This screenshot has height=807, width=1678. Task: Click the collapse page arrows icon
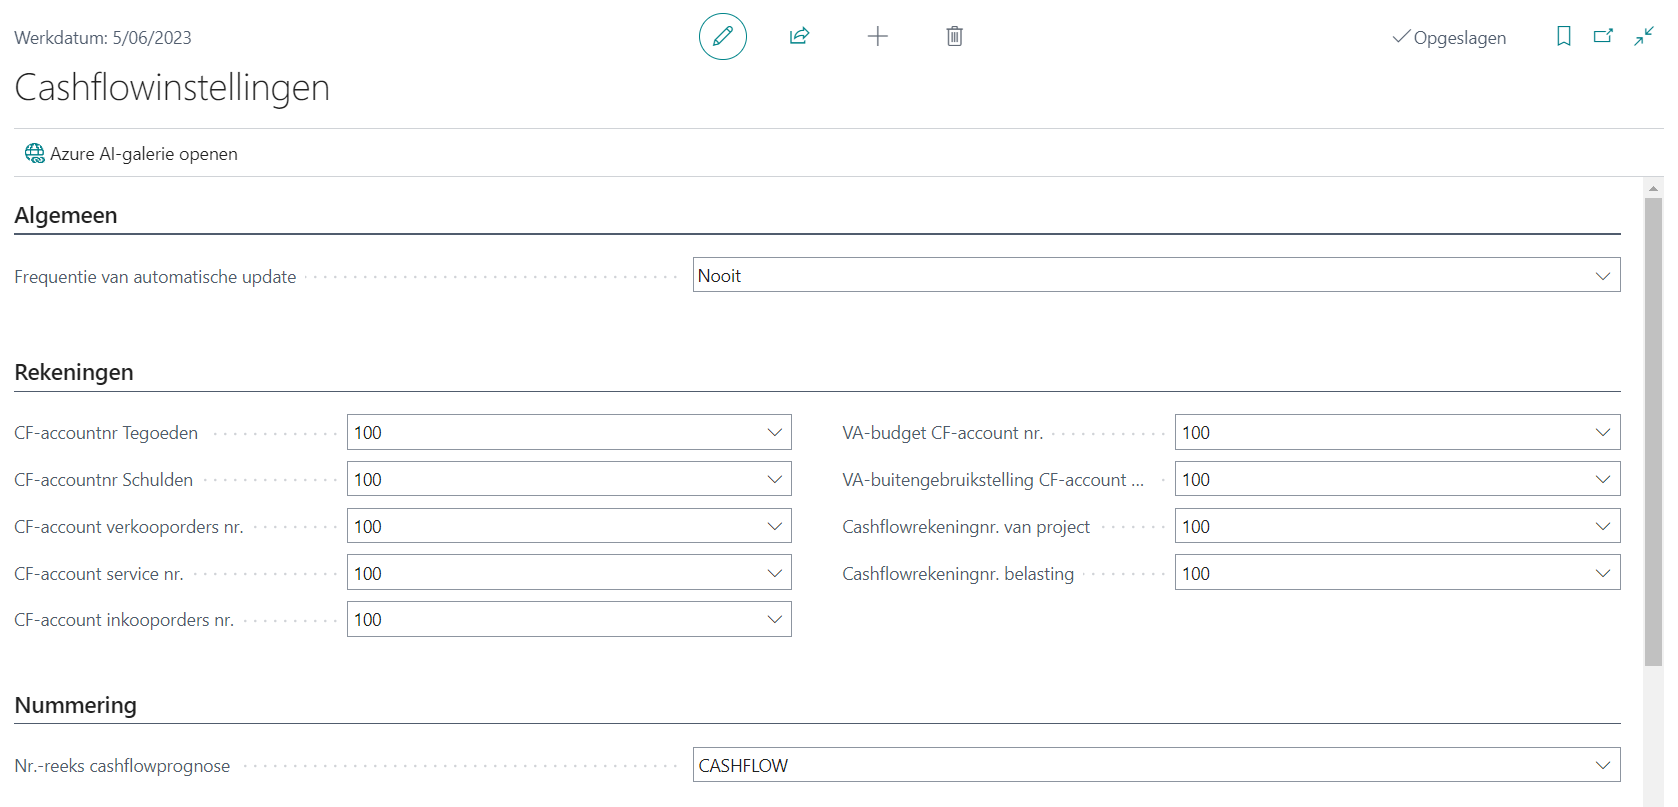click(x=1643, y=37)
